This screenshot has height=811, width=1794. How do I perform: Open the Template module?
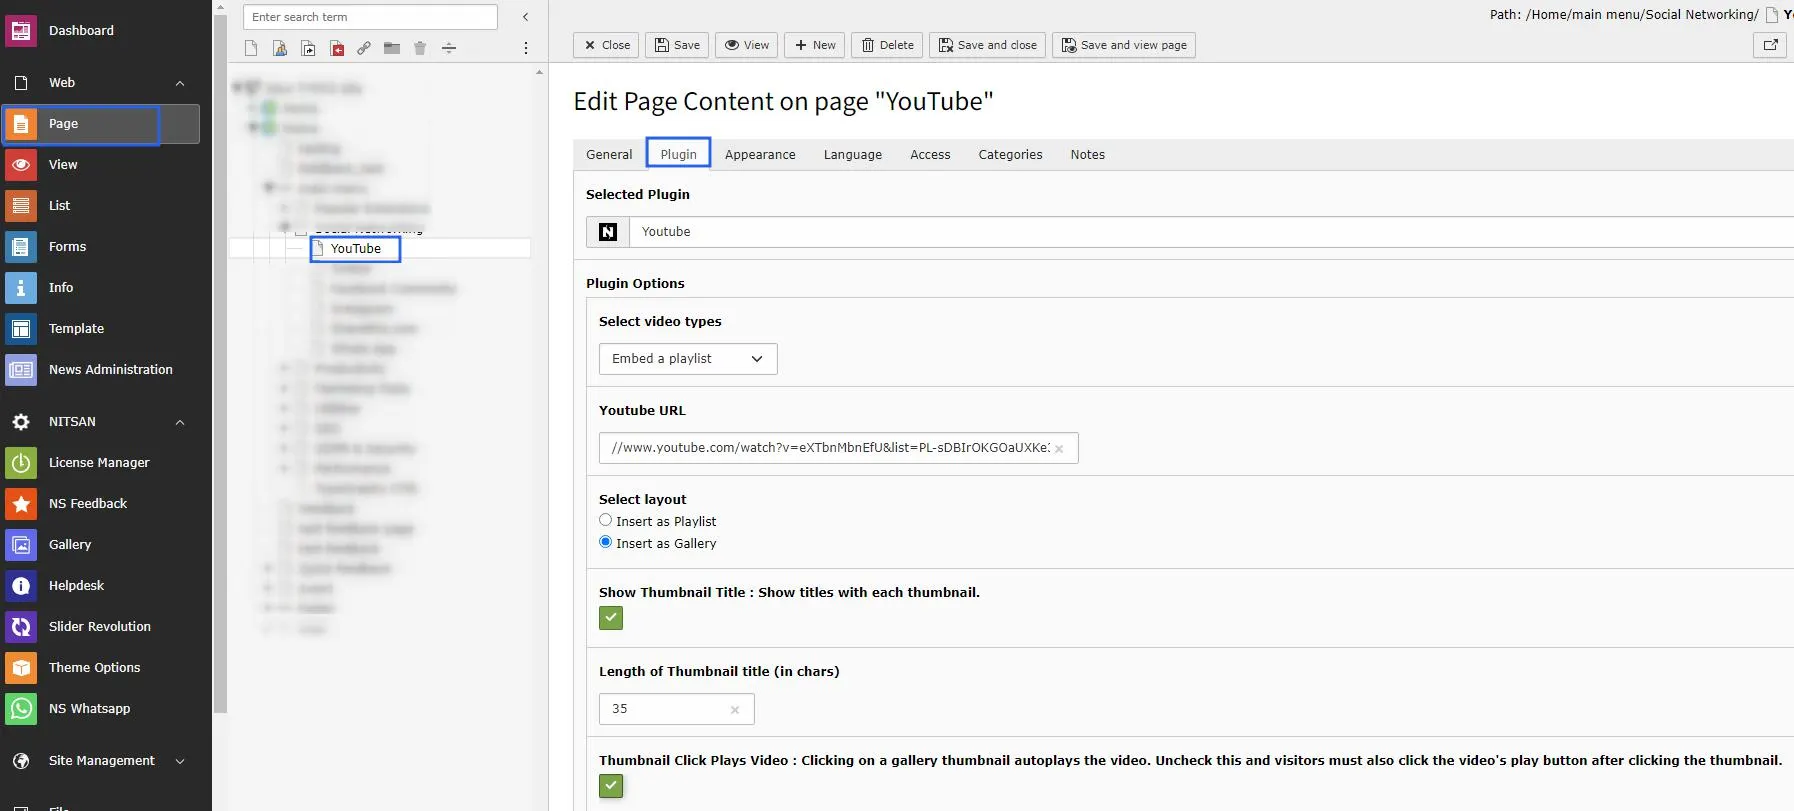(100, 329)
